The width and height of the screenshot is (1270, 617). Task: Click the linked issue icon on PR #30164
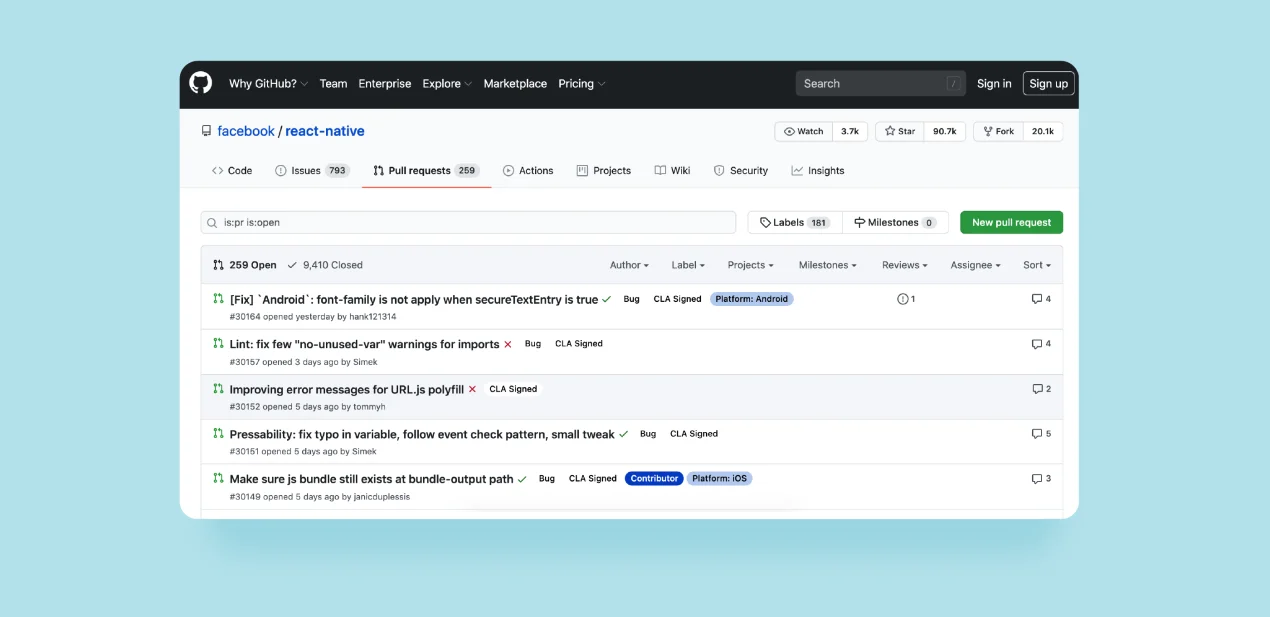(903, 299)
